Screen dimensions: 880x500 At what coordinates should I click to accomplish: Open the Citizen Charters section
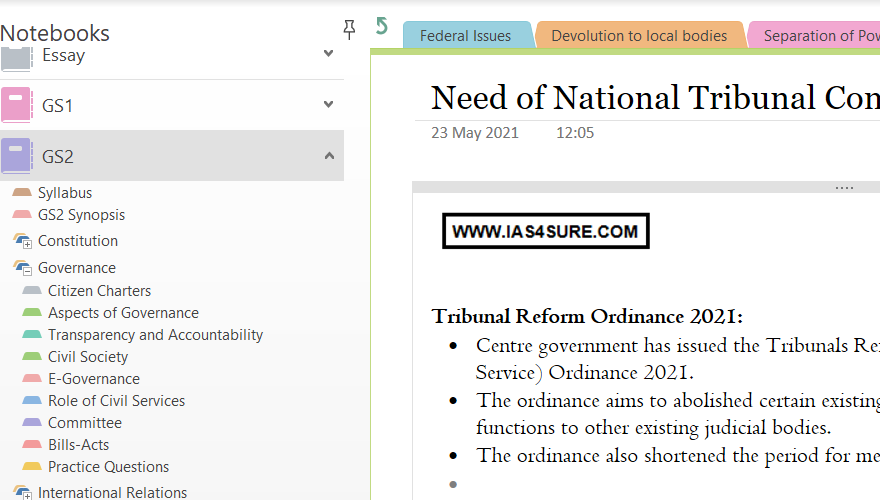point(99,291)
